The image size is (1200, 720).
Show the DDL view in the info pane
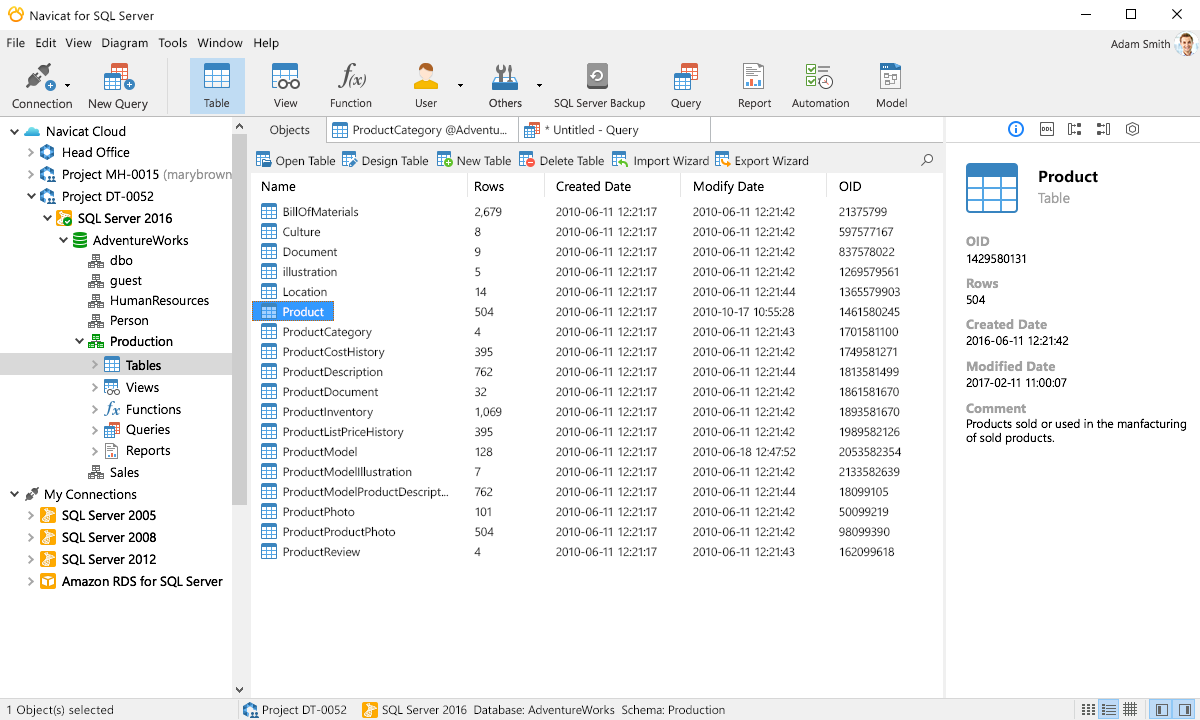[1046, 129]
